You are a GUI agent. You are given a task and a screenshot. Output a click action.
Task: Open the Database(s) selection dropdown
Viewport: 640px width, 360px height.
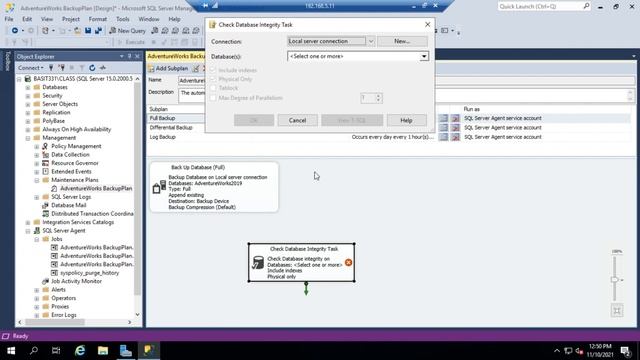coord(424,56)
